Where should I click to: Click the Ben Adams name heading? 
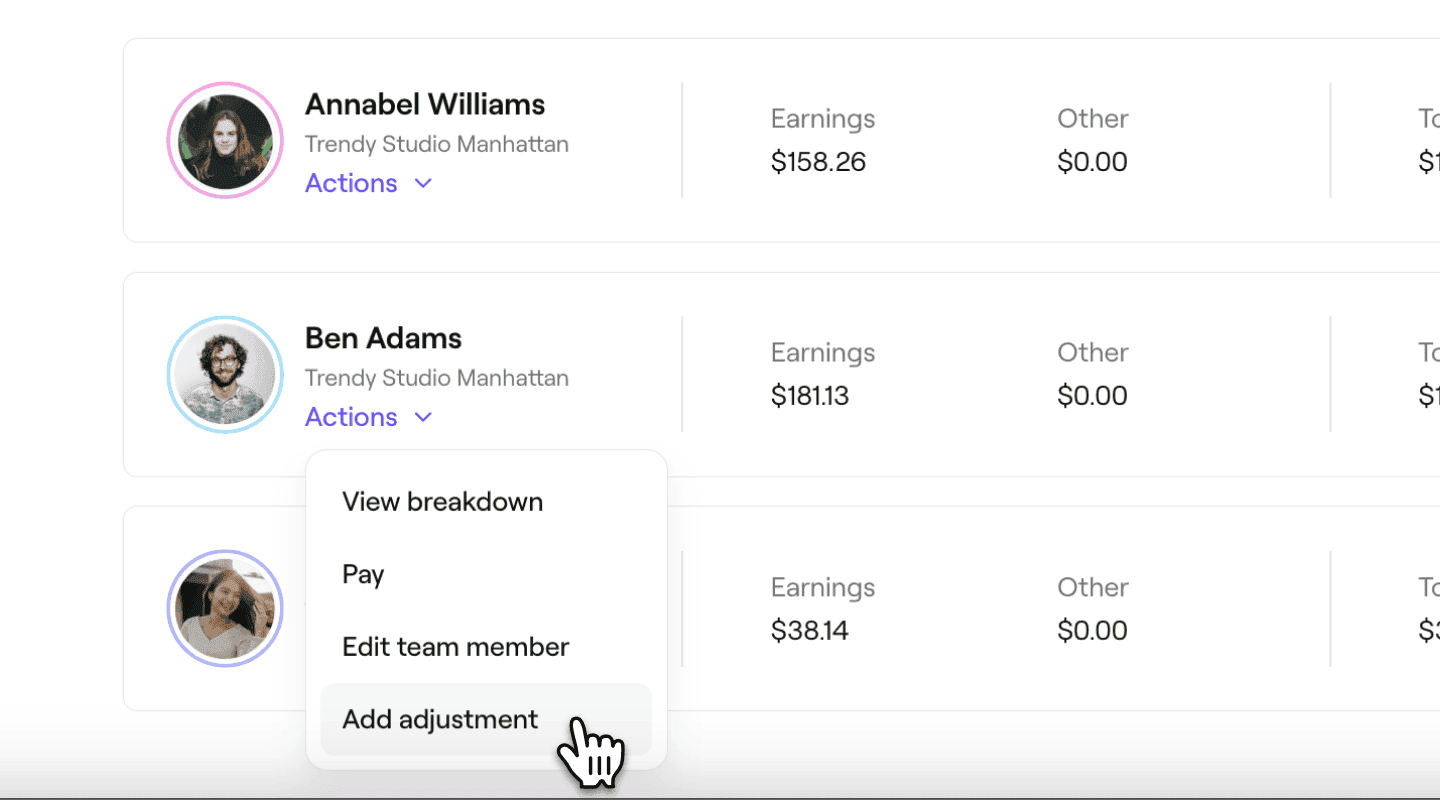(x=383, y=338)
